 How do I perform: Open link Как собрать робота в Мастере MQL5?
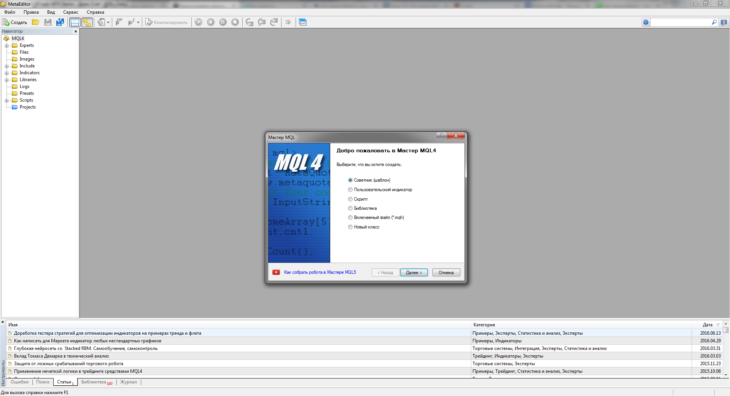[320, 272]
